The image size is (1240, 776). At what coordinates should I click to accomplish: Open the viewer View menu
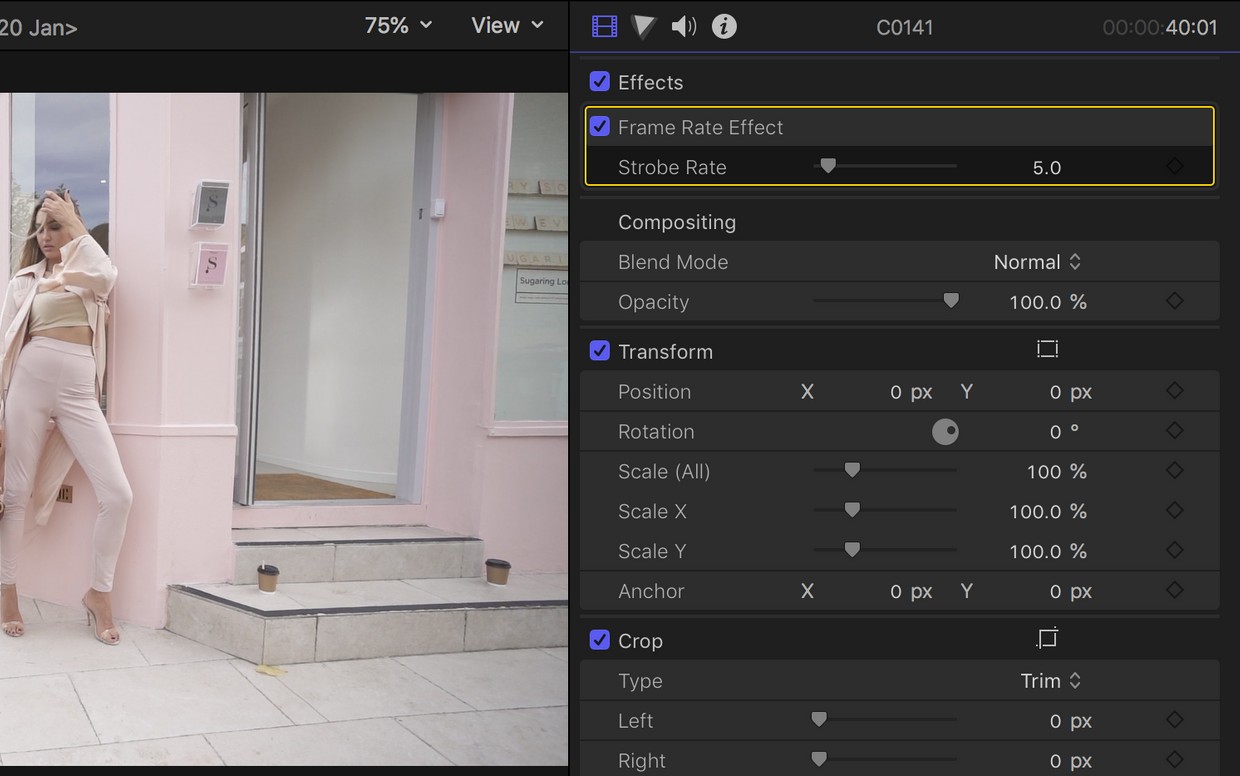[x=507, y=26]
